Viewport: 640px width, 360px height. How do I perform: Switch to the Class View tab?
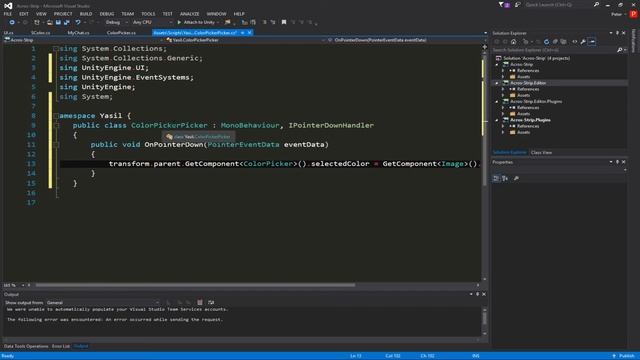click(x=542, y=153)
